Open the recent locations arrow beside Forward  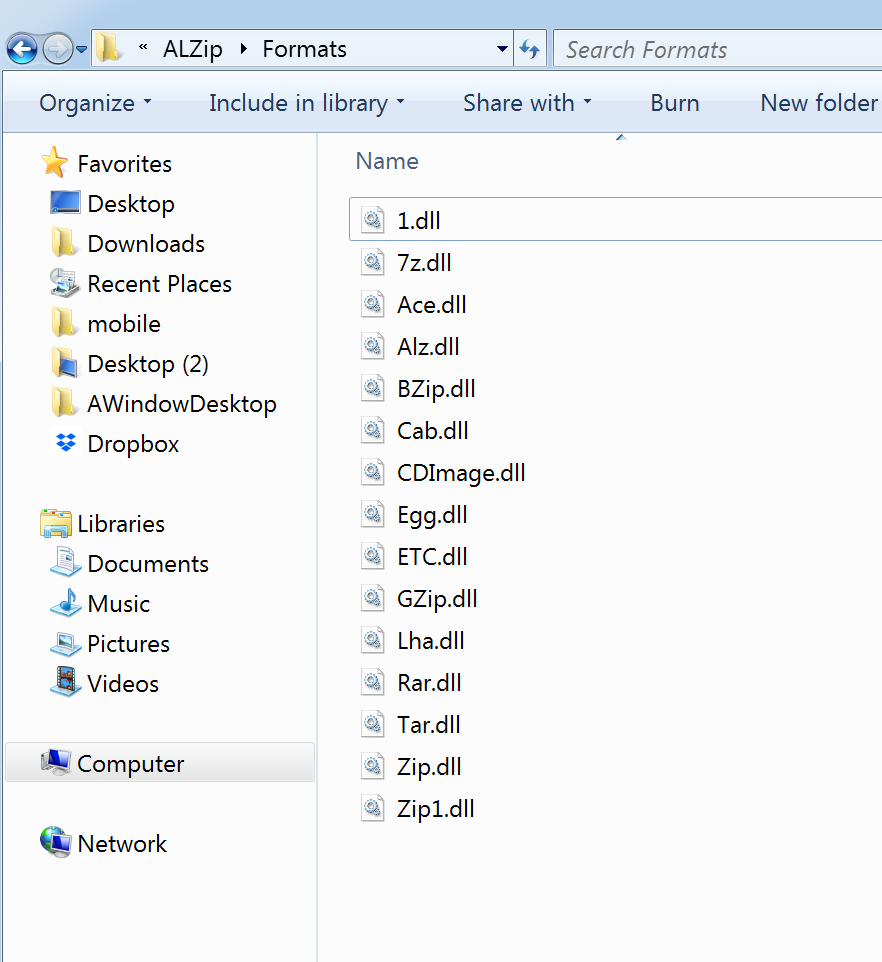coord(82,50)
